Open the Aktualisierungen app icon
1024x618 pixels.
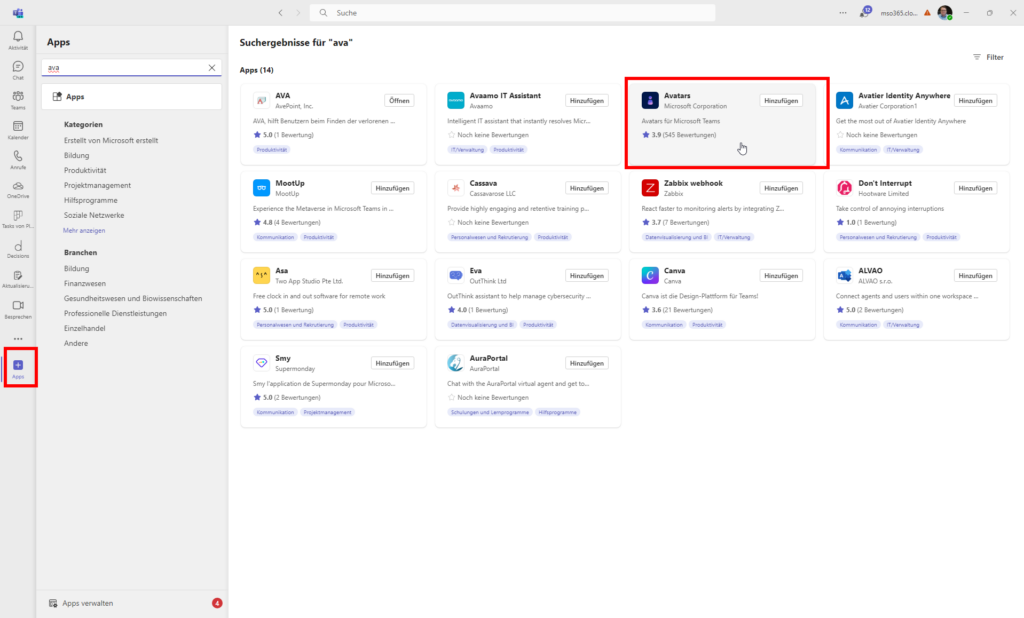[x=18, y=278]
